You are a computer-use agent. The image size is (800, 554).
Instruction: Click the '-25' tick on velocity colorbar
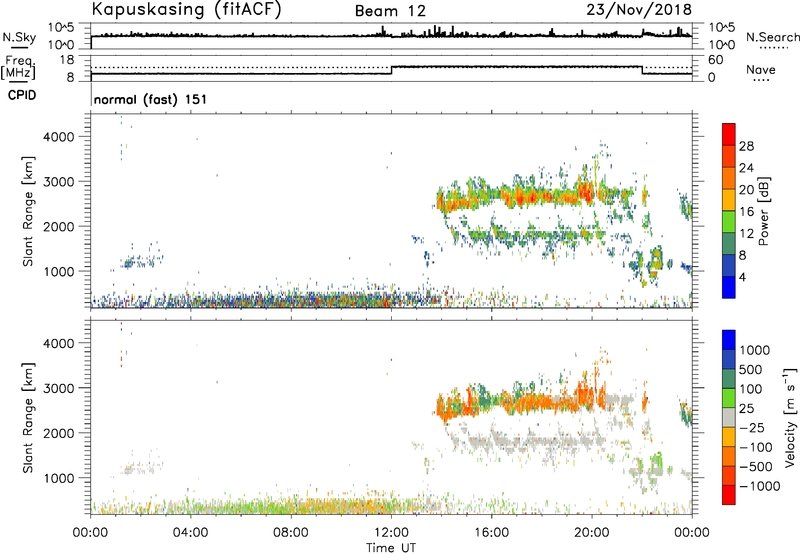point(752,427)
